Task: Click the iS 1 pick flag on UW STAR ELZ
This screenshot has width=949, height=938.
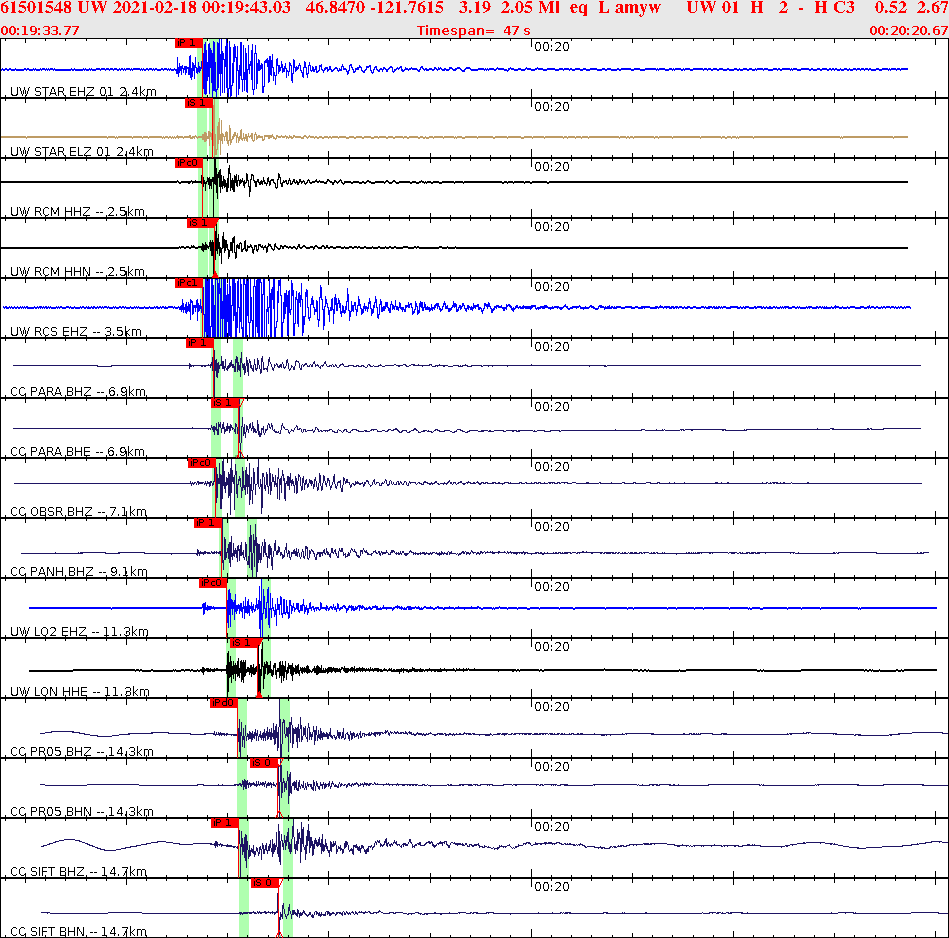Action: (x=198, y=103)
